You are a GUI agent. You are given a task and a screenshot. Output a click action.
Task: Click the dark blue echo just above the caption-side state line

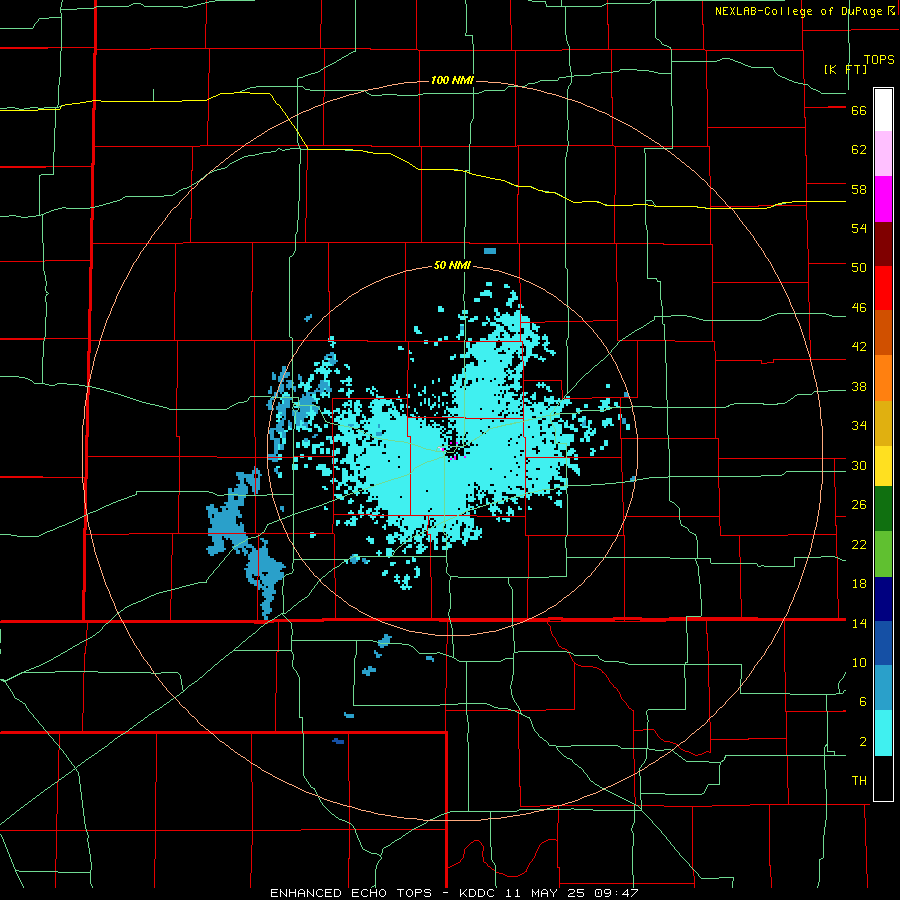[x=338, y=742]
